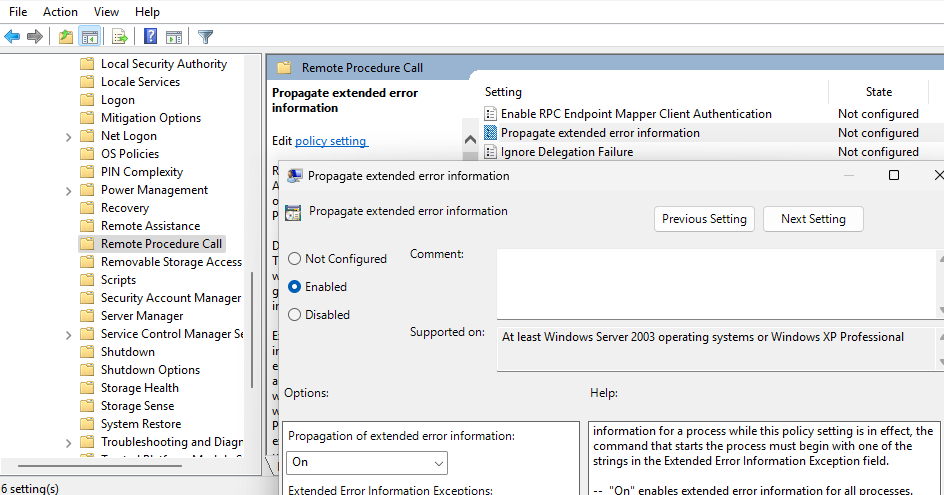This screenshot has height=495, width=944.
Task: Select the Mitigation Options tree item
Action: (151, 118)
